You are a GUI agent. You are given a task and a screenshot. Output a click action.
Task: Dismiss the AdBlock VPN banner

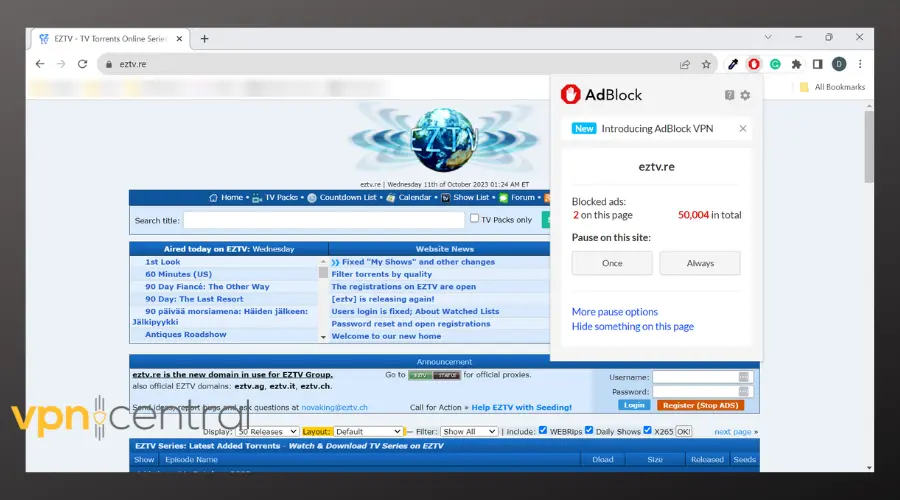click(x=743, y=129)
